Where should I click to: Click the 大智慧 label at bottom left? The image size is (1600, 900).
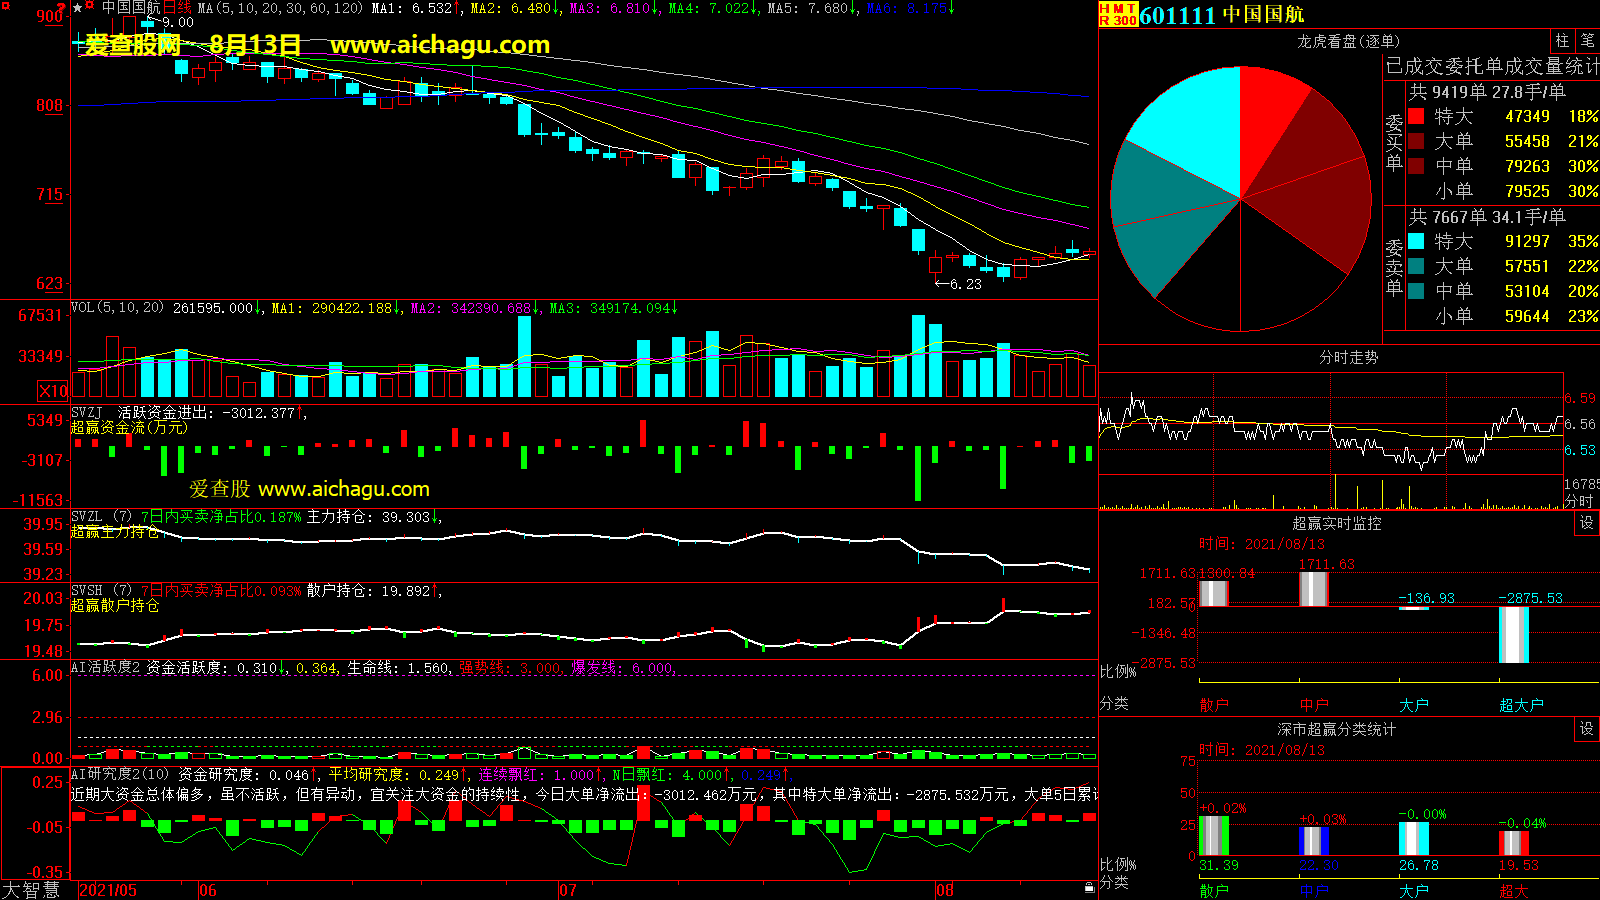[31, 889]
